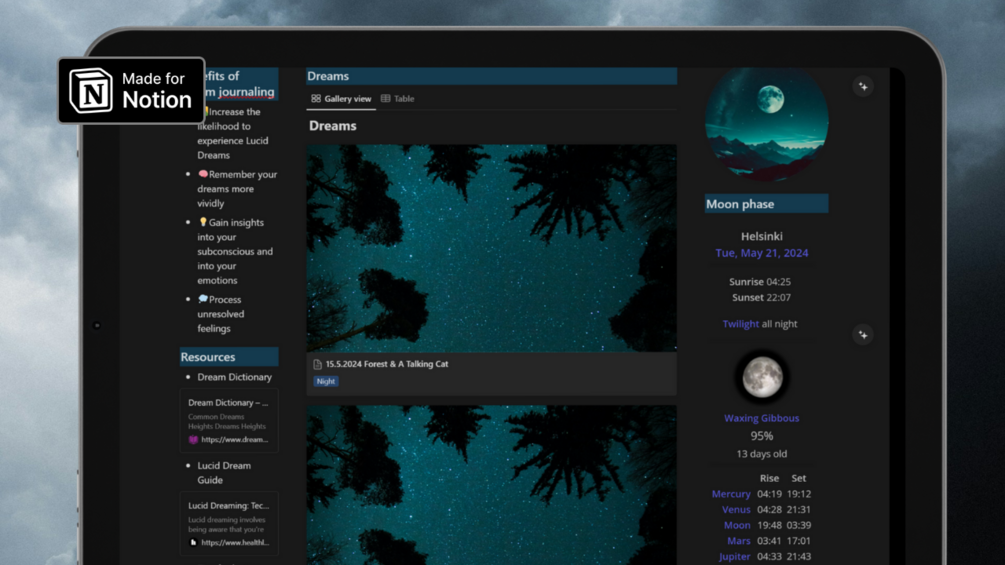Click the Venus set time 21:31
This screenshot has height=565, width=1005.
[799, 510]
